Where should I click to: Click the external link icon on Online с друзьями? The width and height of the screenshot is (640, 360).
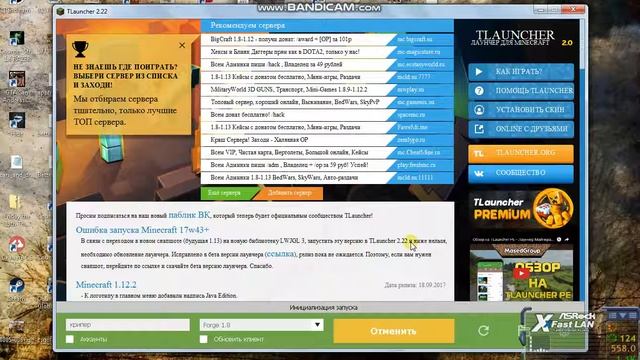(x=479, y=129)
